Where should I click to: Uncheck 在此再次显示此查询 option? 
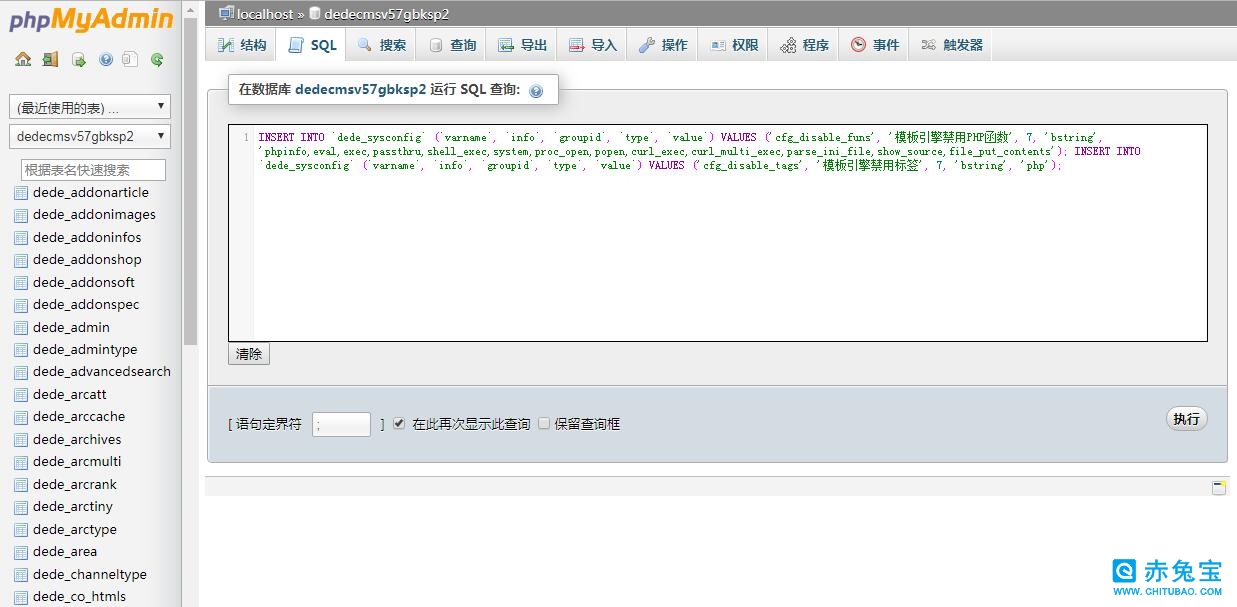[x=396, y=423]
